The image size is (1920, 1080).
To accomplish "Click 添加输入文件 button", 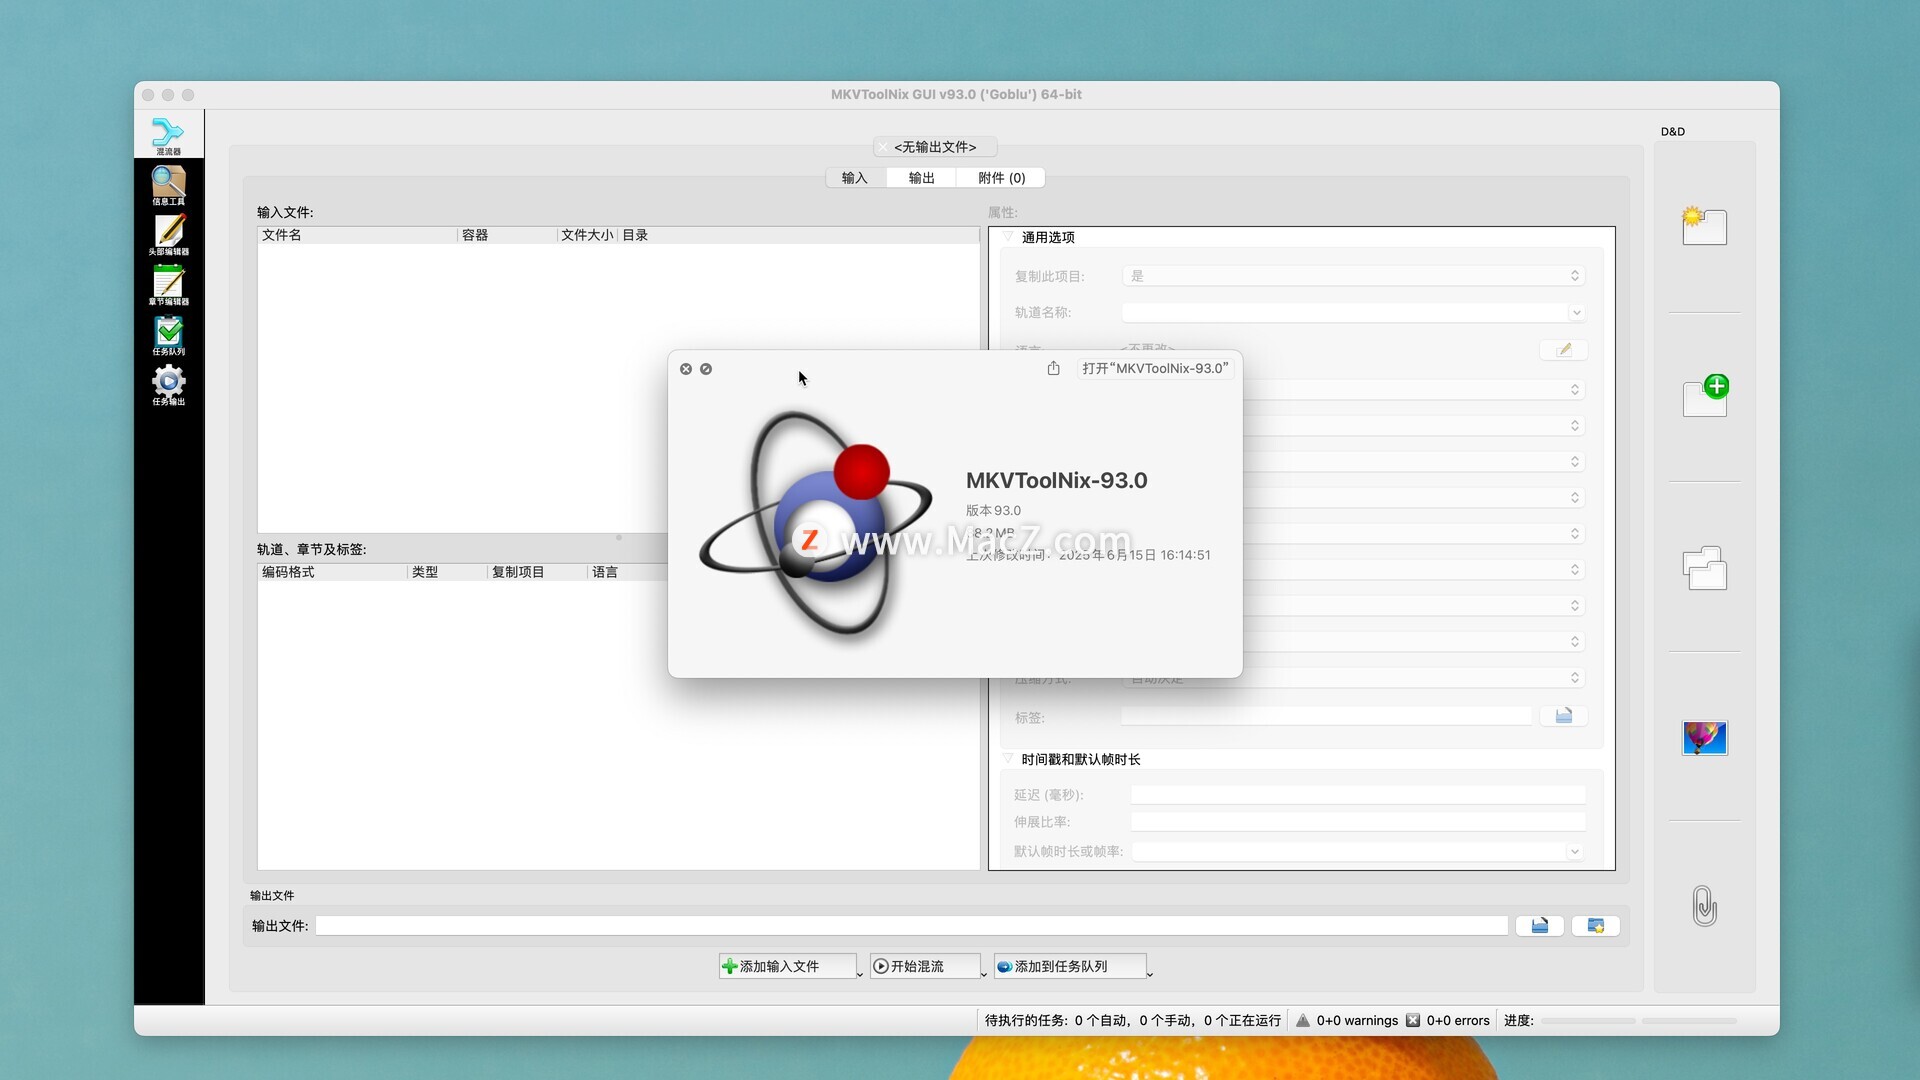I will (x=787, y=966).
